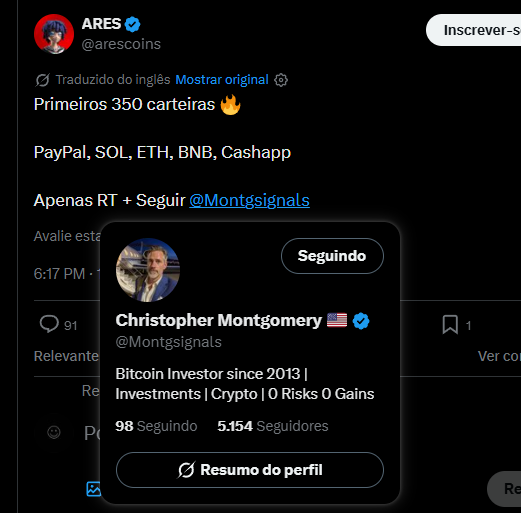Click the @Montgsignals handle in hover card

coord(168,342)
